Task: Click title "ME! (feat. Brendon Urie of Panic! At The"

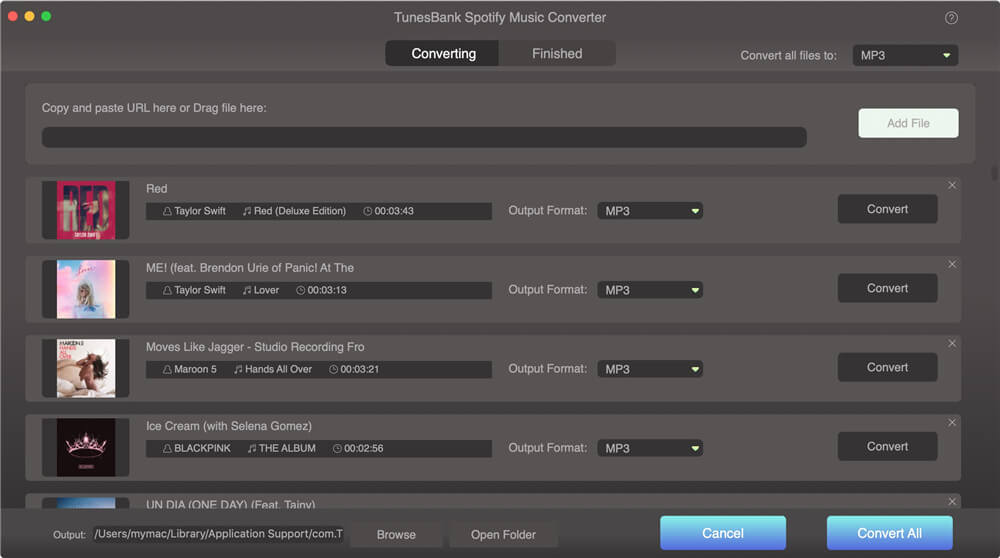Action: 250,268
